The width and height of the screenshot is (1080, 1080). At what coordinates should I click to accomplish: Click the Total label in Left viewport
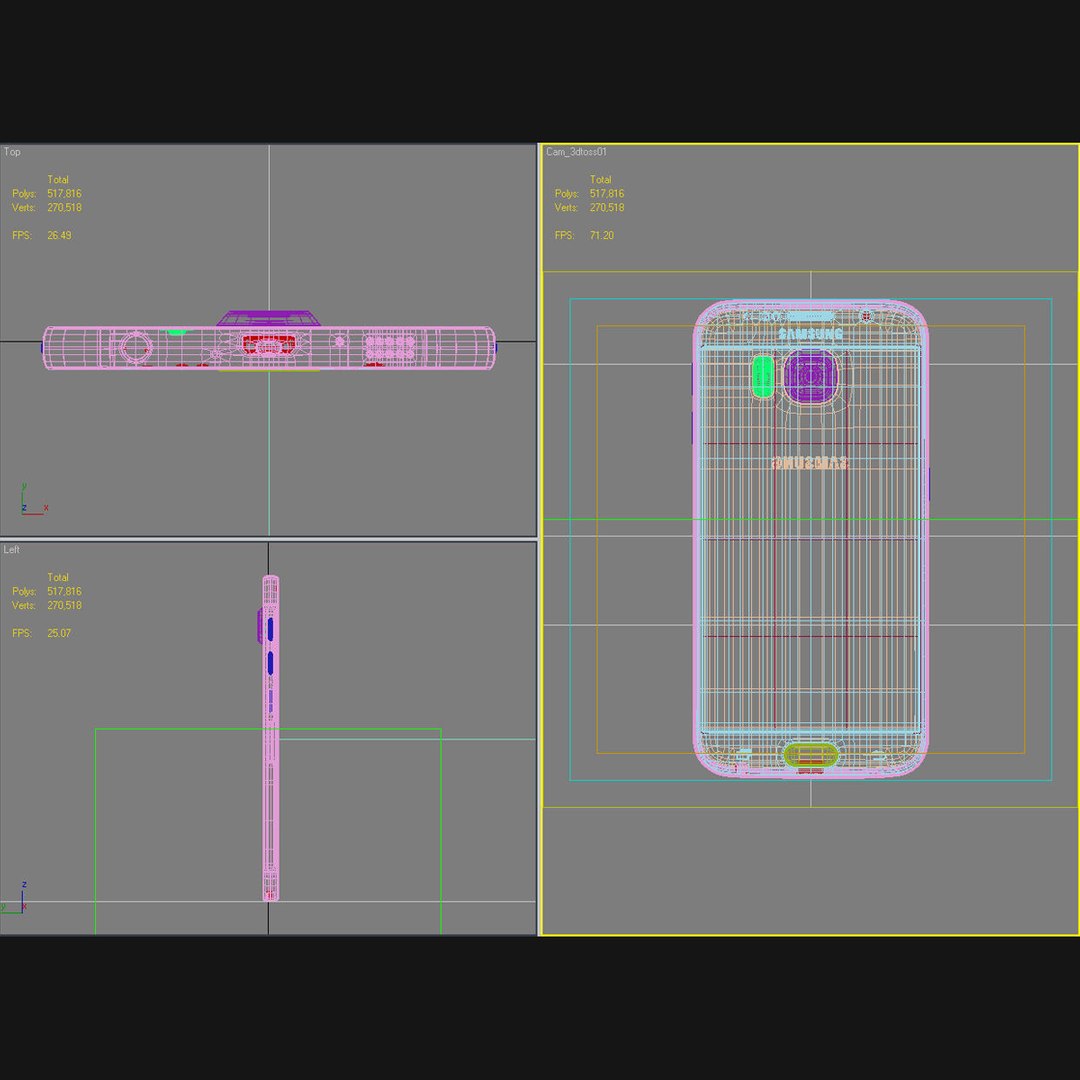(x=58, y=577)
